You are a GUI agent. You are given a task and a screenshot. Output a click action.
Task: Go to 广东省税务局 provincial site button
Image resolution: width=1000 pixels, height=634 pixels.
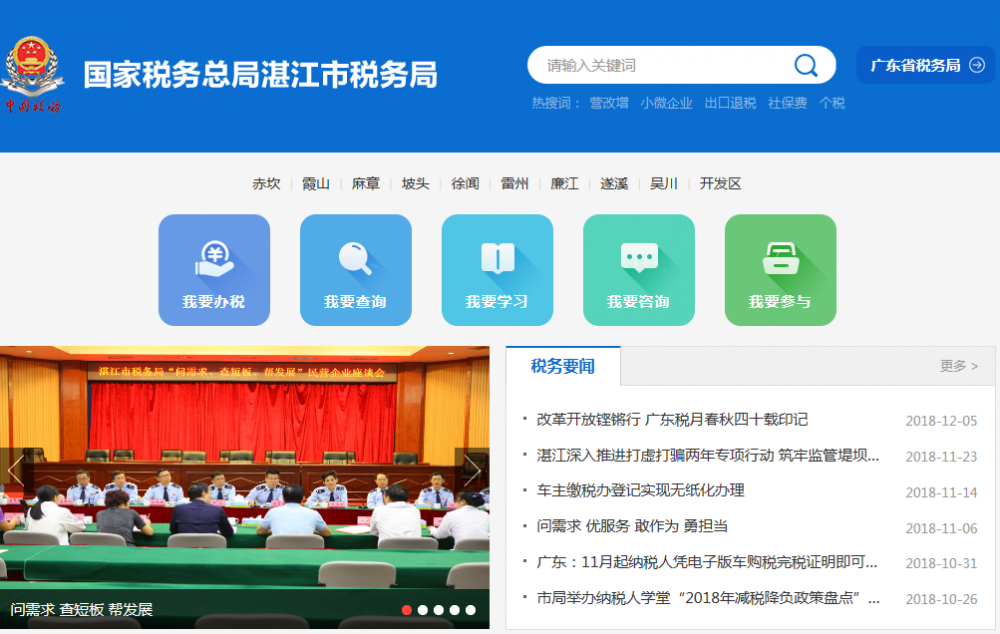tap(926, 65)
